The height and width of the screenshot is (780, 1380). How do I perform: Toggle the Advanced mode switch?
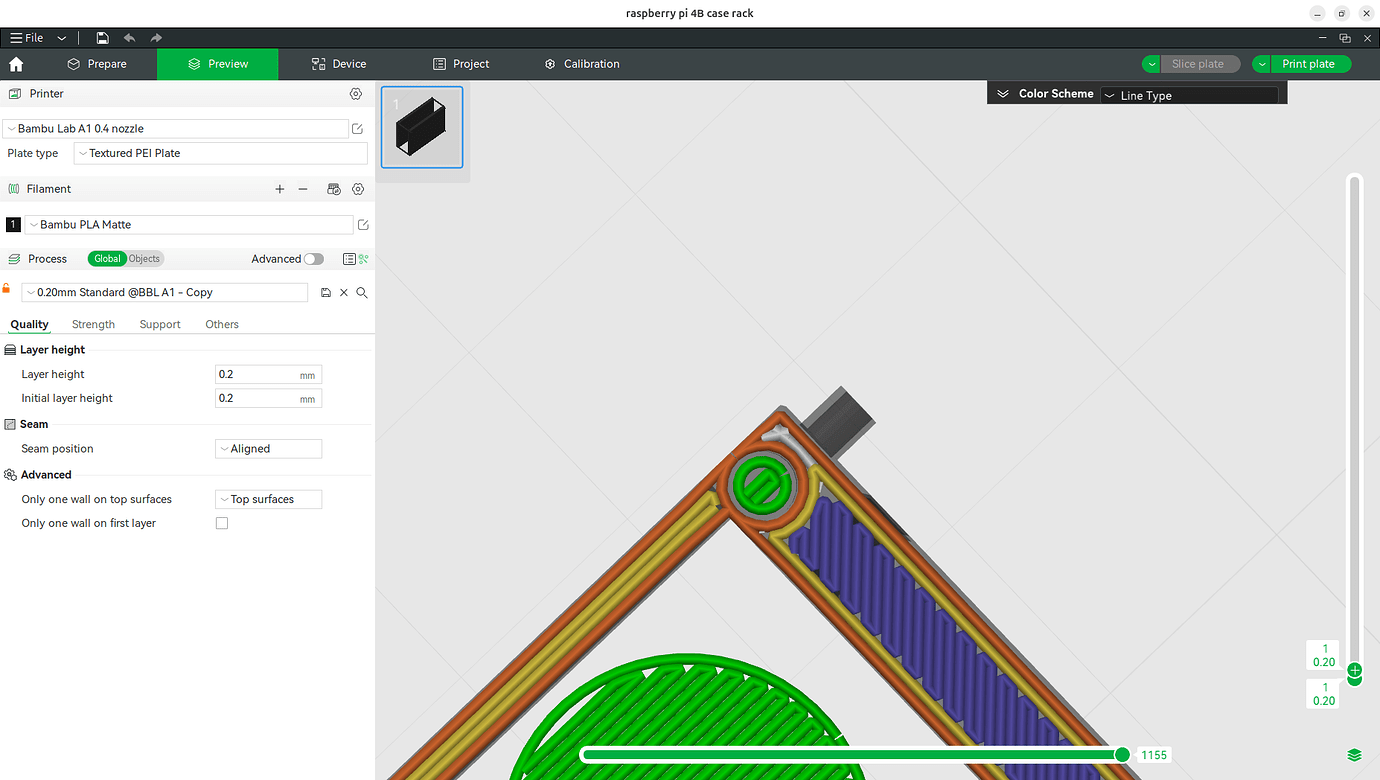[314, 259]
